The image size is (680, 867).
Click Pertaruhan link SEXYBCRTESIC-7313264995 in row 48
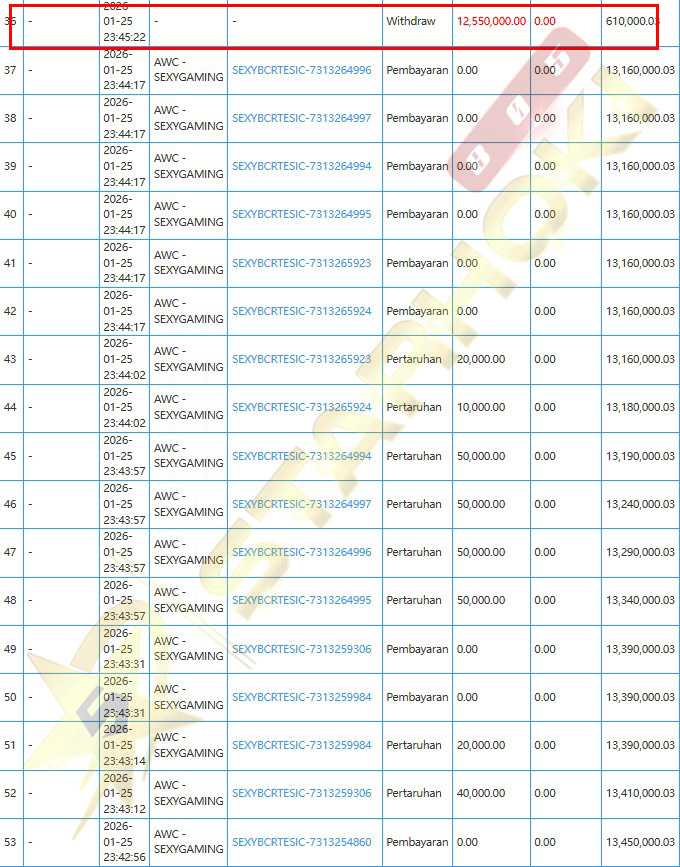301,600
